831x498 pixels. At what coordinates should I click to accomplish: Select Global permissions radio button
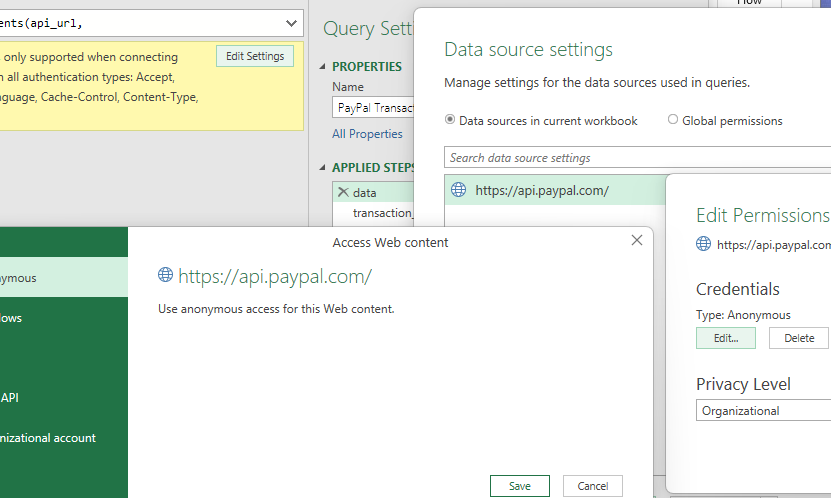tap(673, 120)
